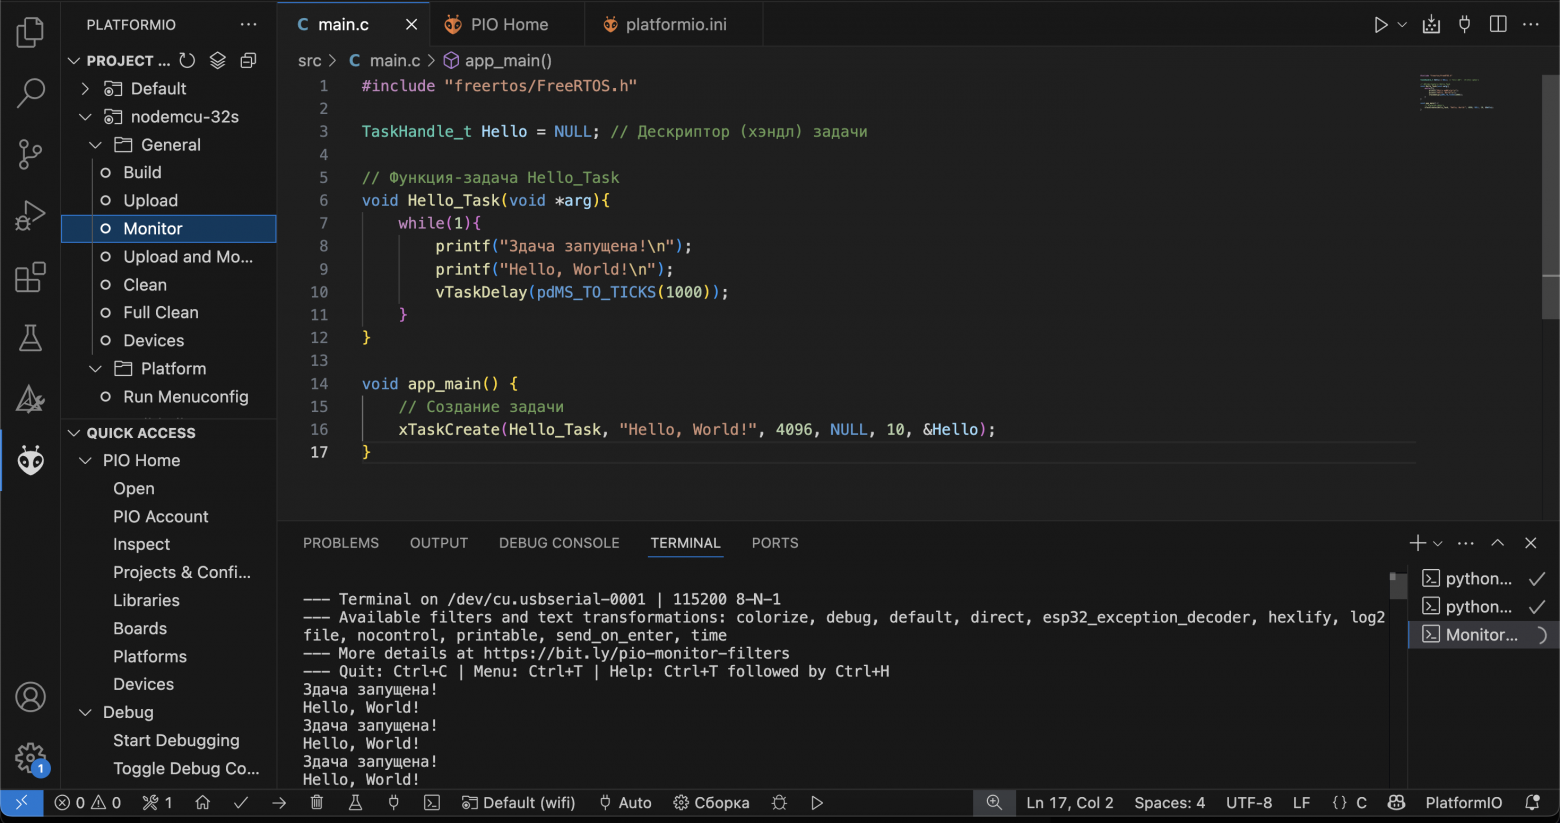The image size is (1560, 823).
Task: Open the Source Control view in activity bar
Action: pyautogui.click(x=31, y=154)
